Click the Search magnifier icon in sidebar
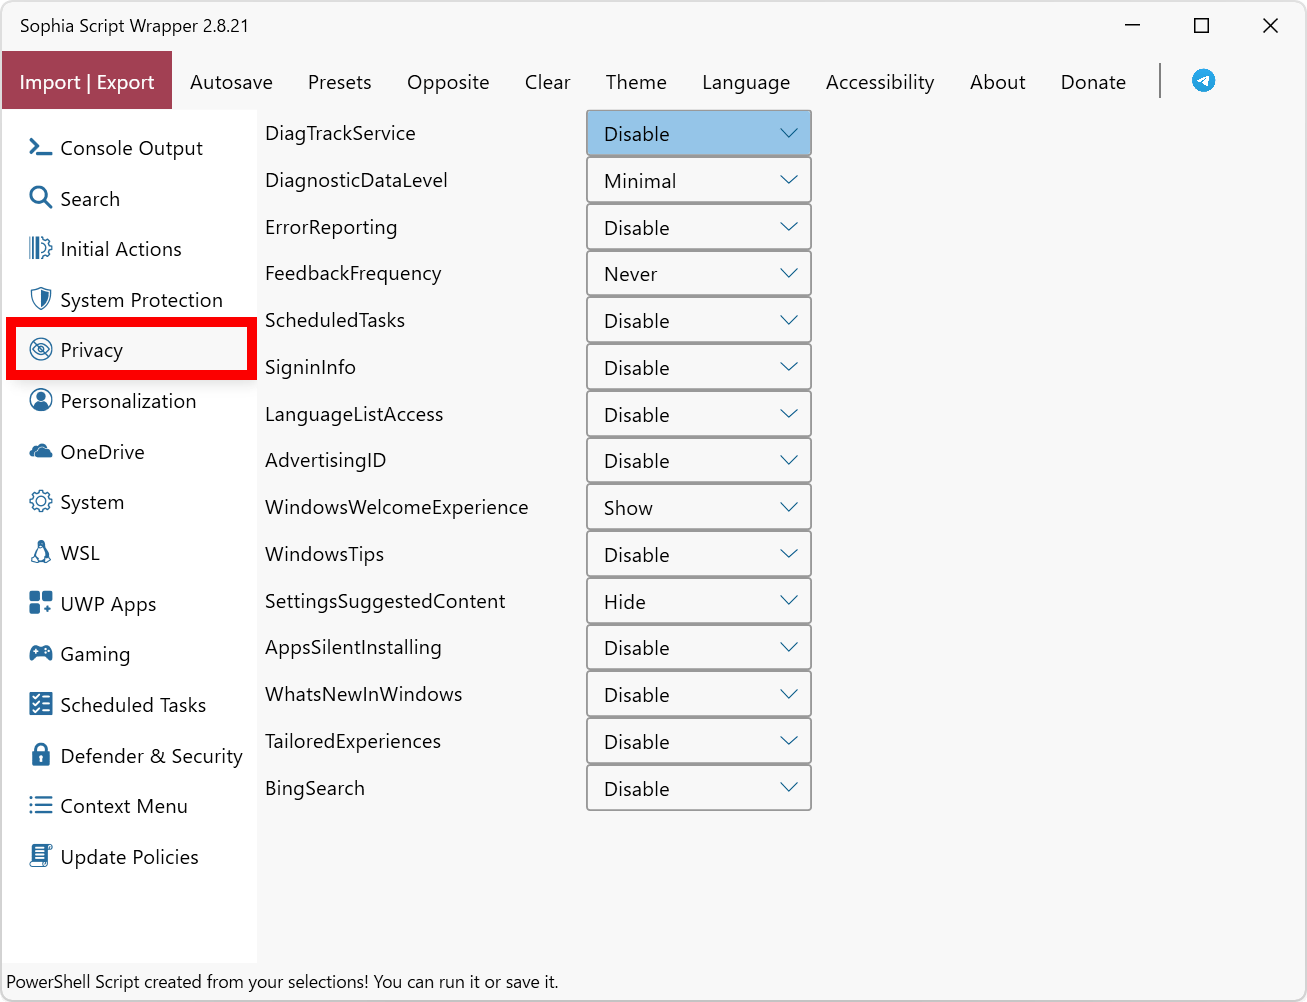 click(40, 198)
